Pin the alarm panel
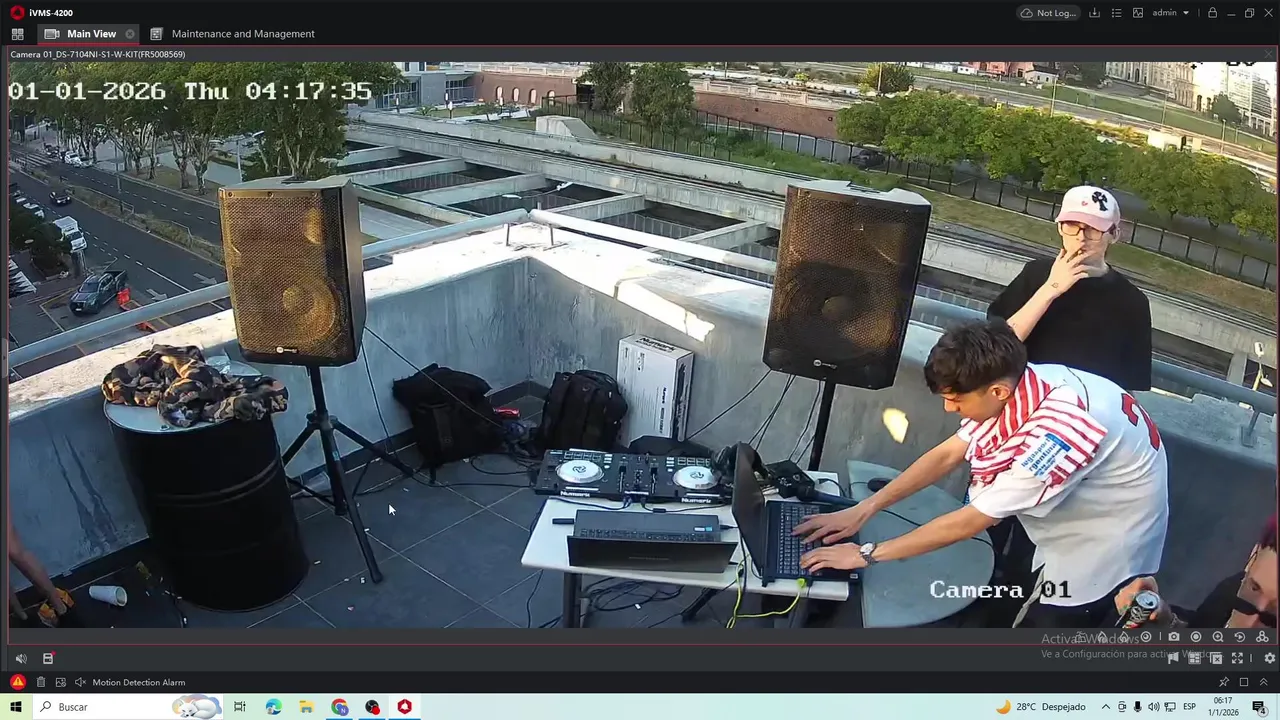1280x720 pixels. coord(1224,682)
